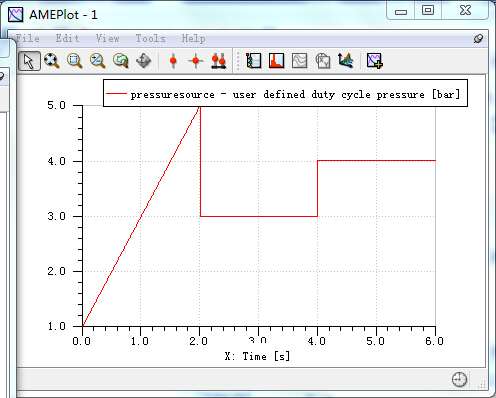This screenshot has width=496, height=398.
Task: Click the zoom-to-fit magnifier icon
Action: tap(52, 61)
